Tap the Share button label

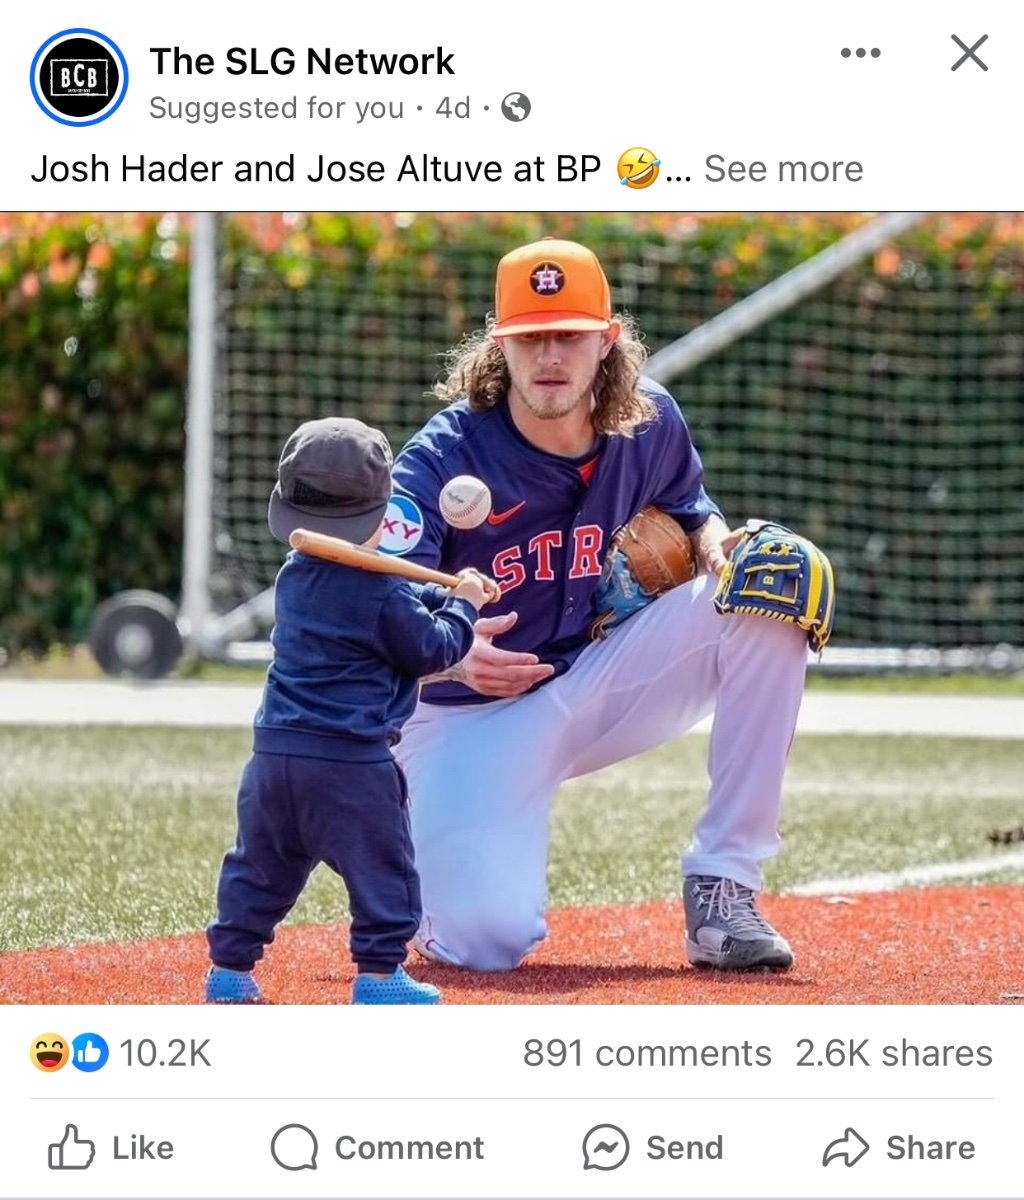[x=930, y=1148]
